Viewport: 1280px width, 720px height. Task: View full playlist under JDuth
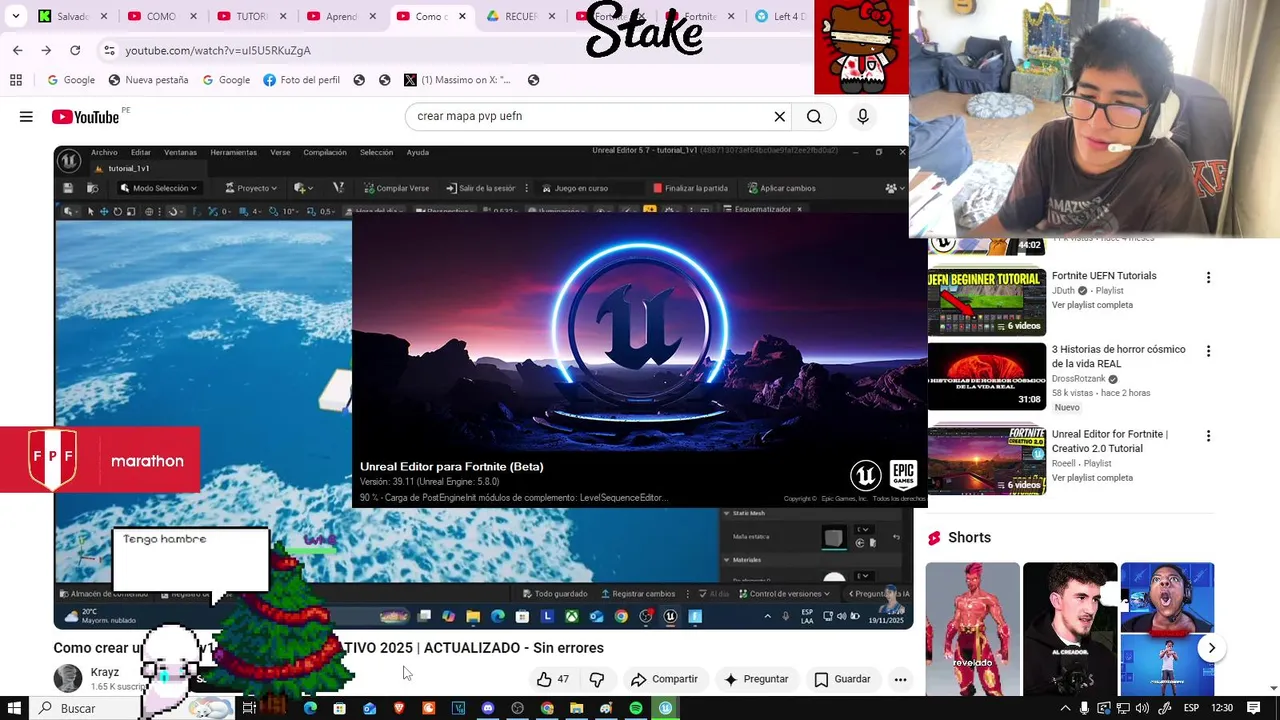coord(1092,305)
